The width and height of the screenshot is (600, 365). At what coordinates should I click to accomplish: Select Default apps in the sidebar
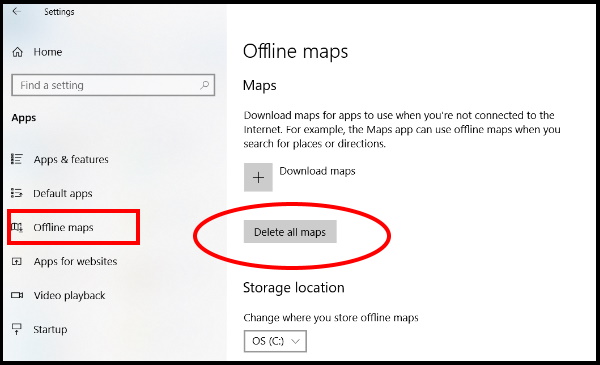[x=63, y=194]
